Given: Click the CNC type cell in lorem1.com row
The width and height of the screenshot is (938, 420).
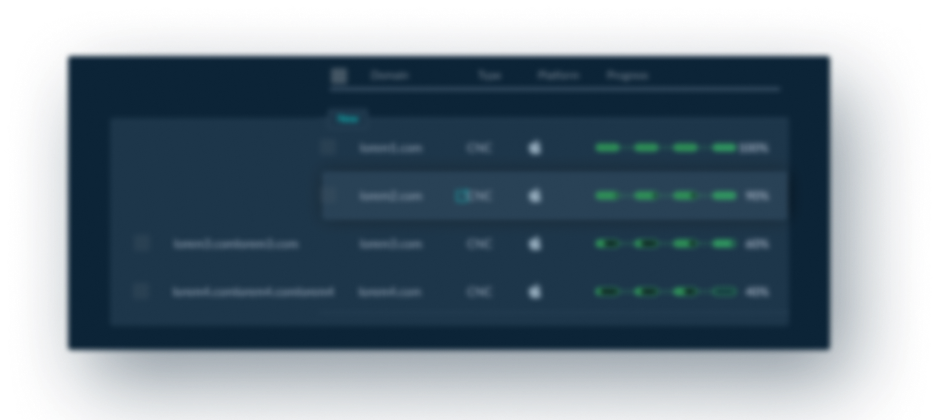Looking at the screenshot, I should pos(479,148).
